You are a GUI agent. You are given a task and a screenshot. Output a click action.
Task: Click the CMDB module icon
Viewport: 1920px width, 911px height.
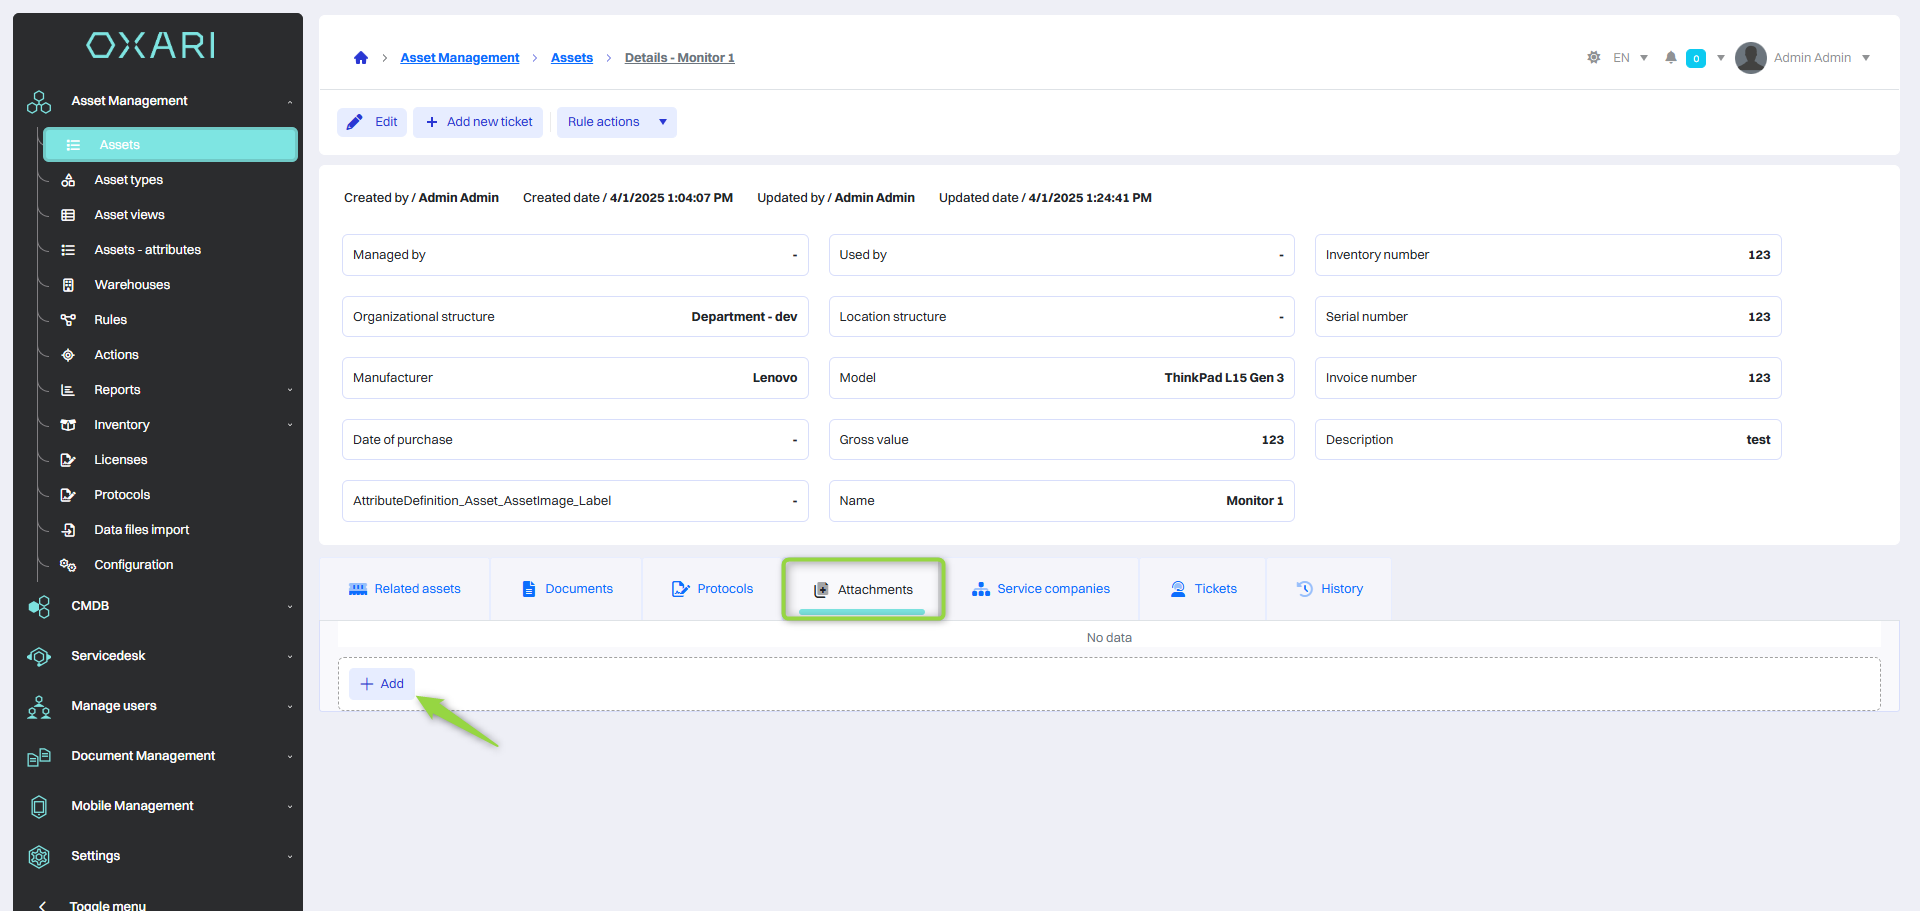39,607
